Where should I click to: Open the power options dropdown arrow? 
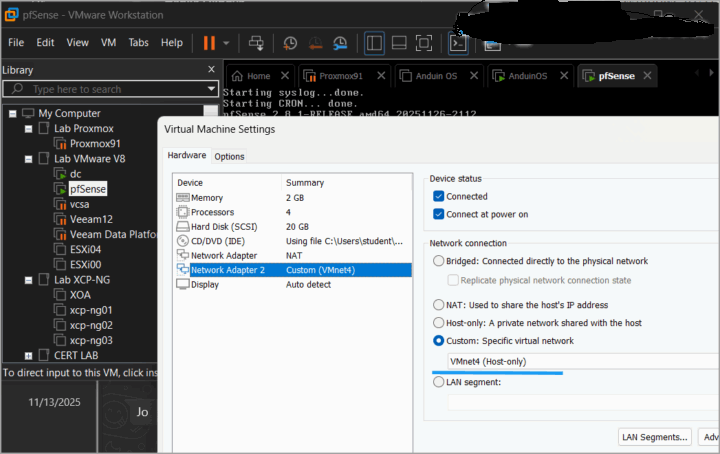pyautogui.click(x=226, y=43)
